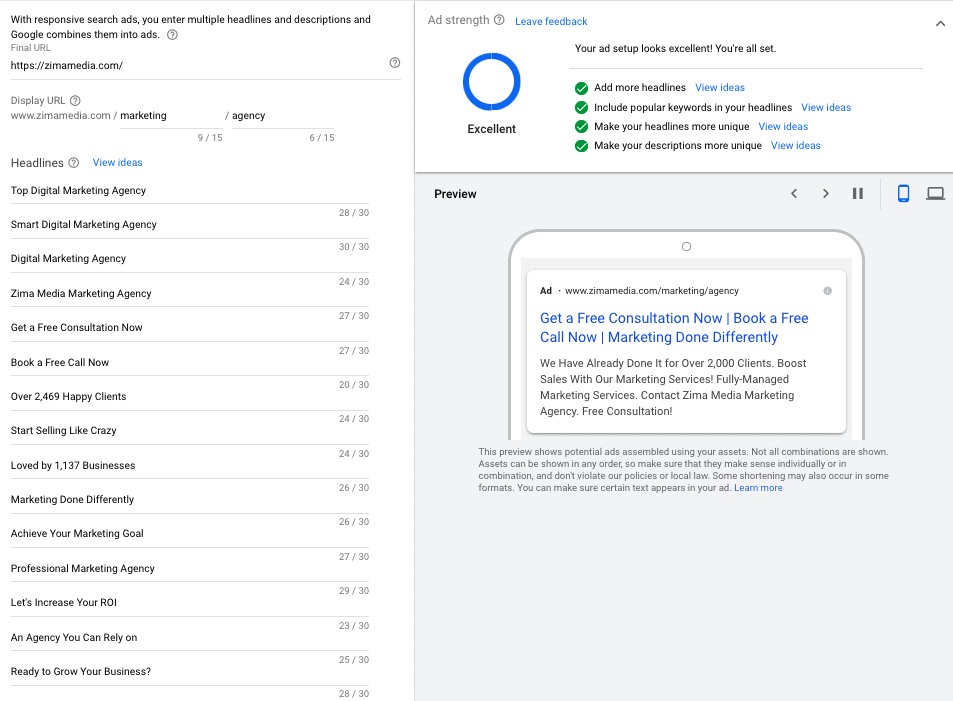The height and width of the screenshot is (701, 953).
Task: View ideas for popular keywords in headlines
Action: 826,107
